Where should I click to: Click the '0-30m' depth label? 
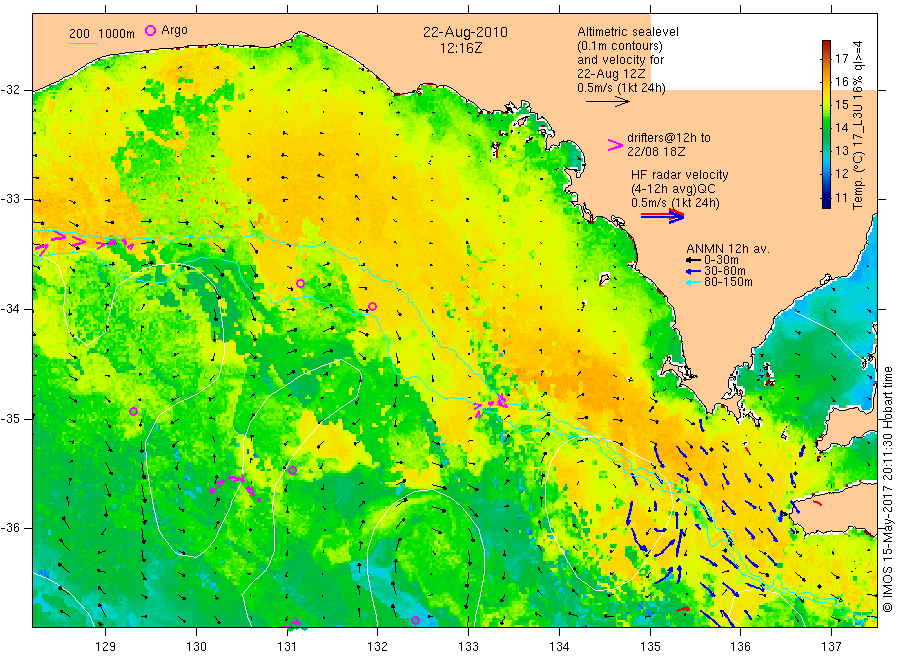point(721,260)
